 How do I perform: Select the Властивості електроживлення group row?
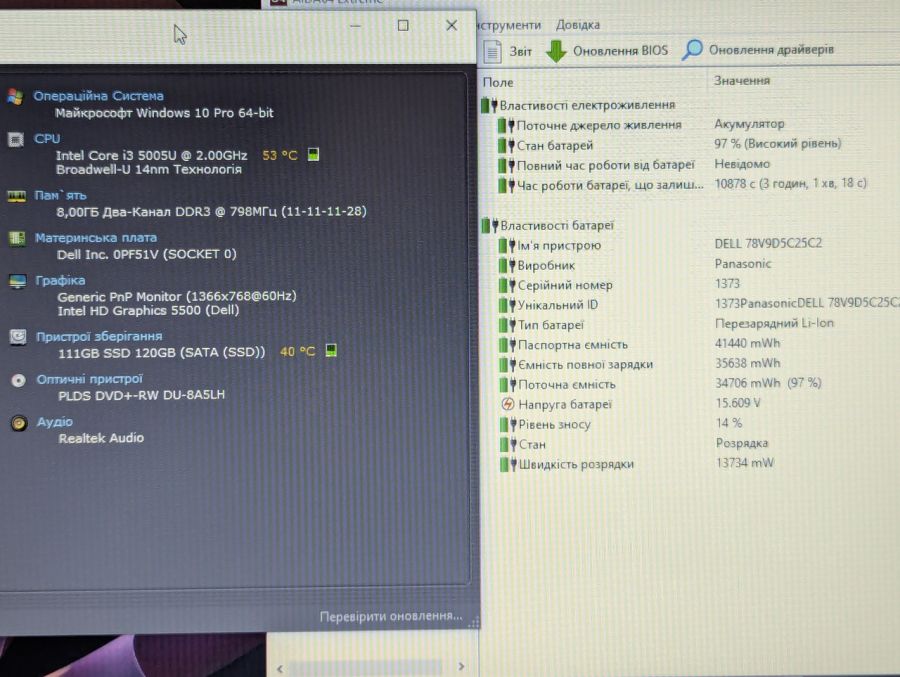coord(578,105)
